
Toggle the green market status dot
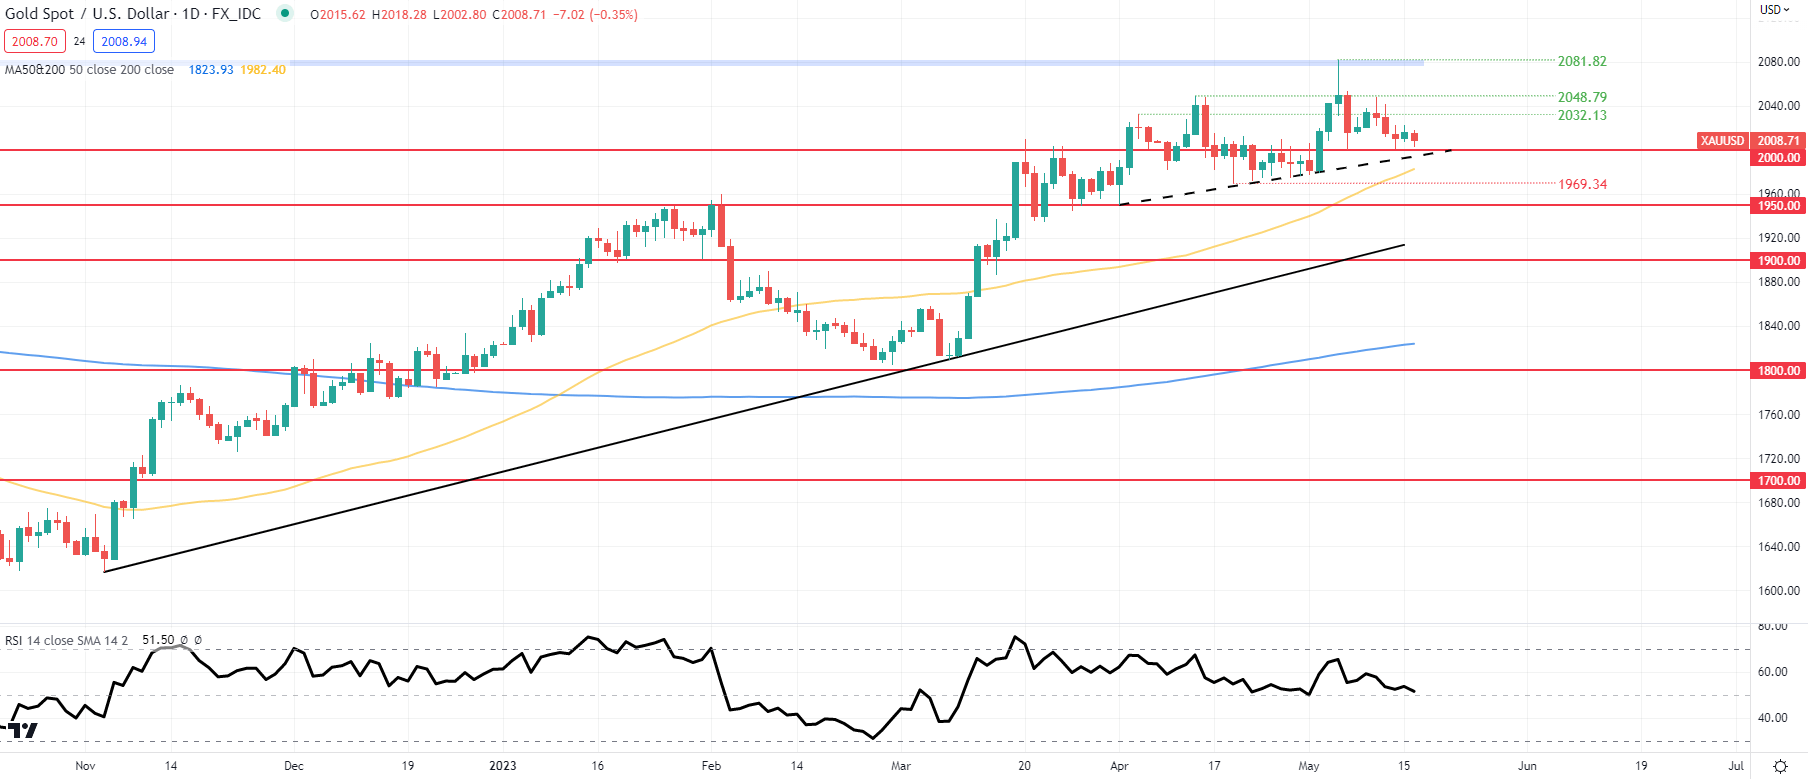pyautogui.click(x=285, y=14)
